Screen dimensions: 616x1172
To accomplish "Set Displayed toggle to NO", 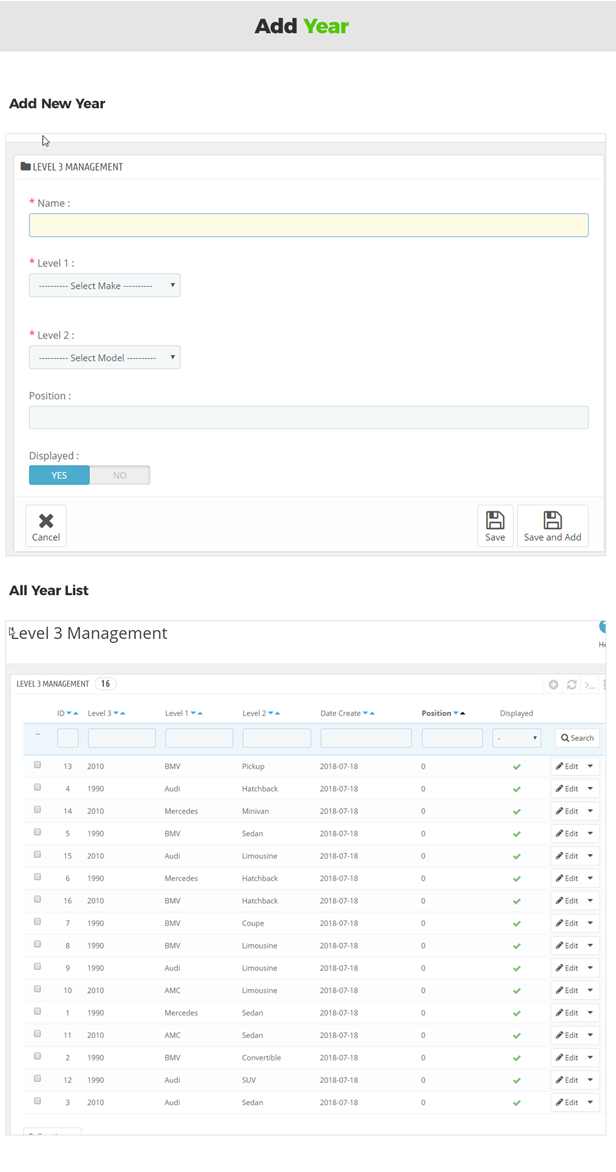I will pyautogui.click(x=120, y=475).
